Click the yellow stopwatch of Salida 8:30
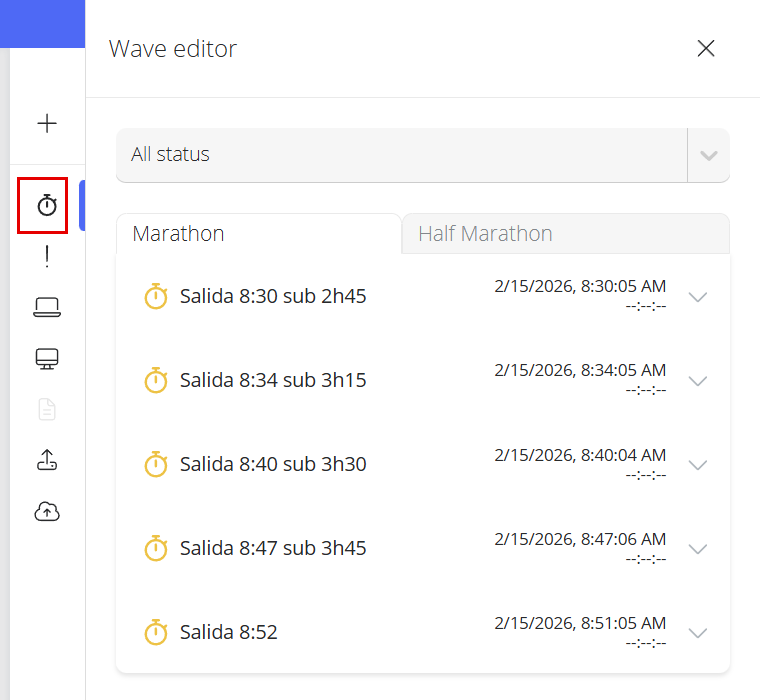The image size is (760, 700). (x=156, y=296)
